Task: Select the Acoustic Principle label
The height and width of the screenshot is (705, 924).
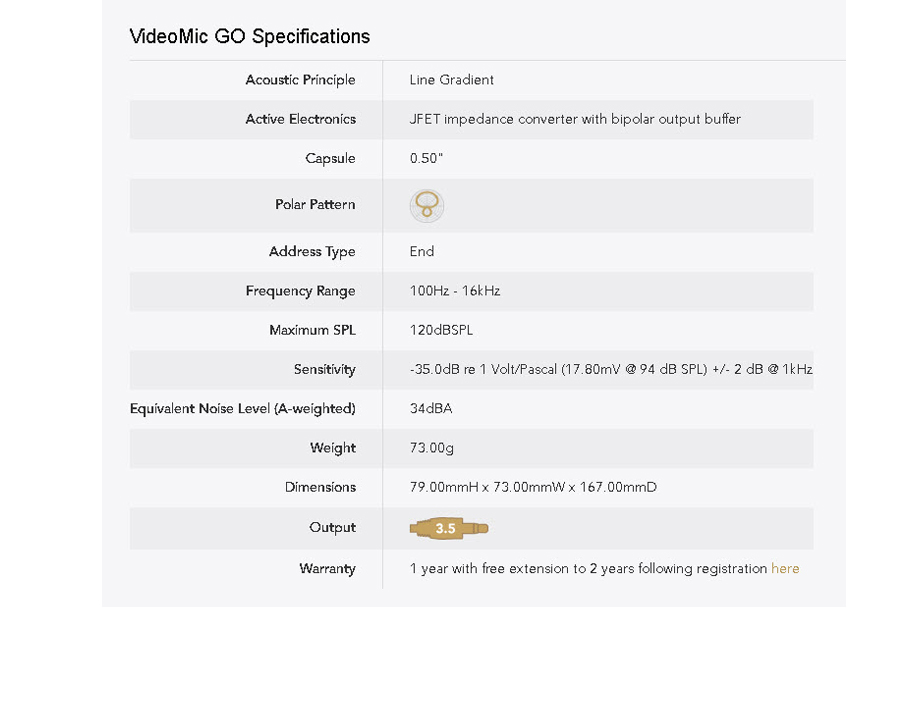Action: click(301, 80)
